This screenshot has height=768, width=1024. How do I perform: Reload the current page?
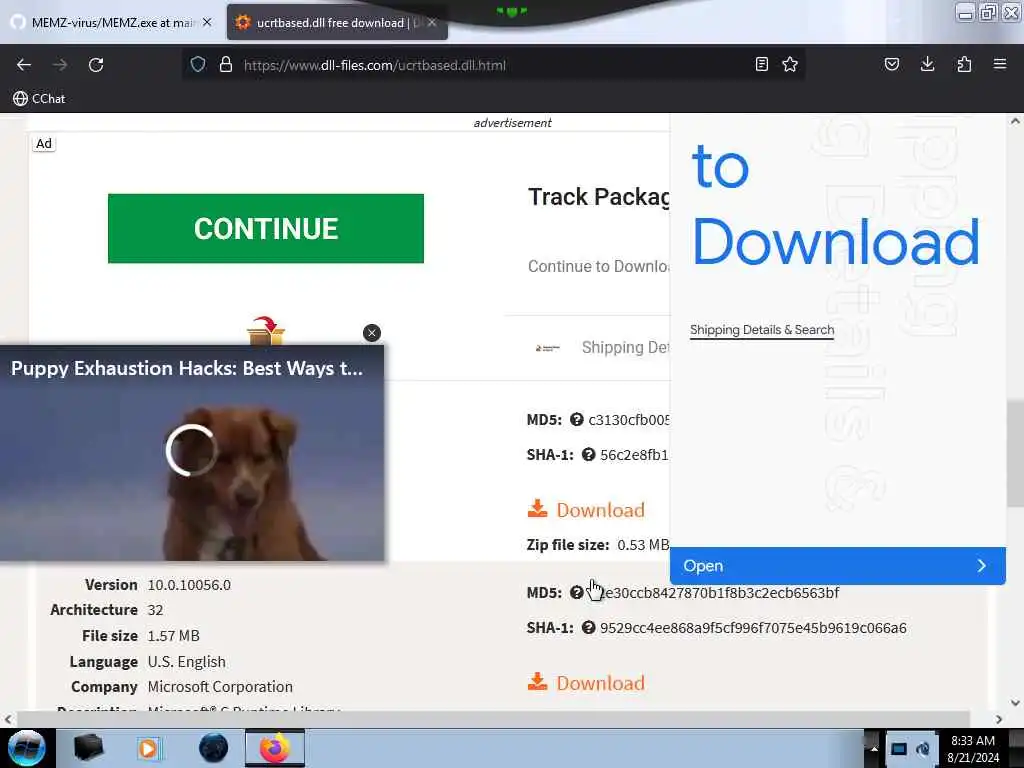[x=96, y=65]
